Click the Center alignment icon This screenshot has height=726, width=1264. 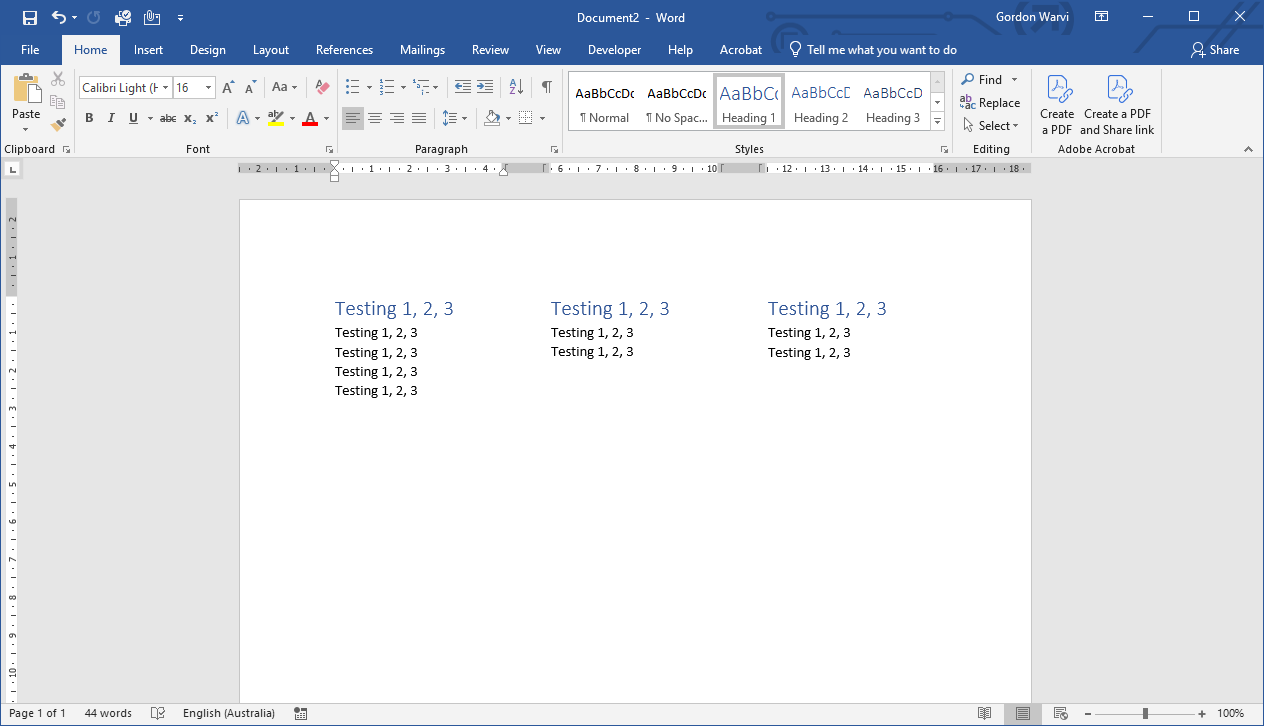tap(375, 118)
